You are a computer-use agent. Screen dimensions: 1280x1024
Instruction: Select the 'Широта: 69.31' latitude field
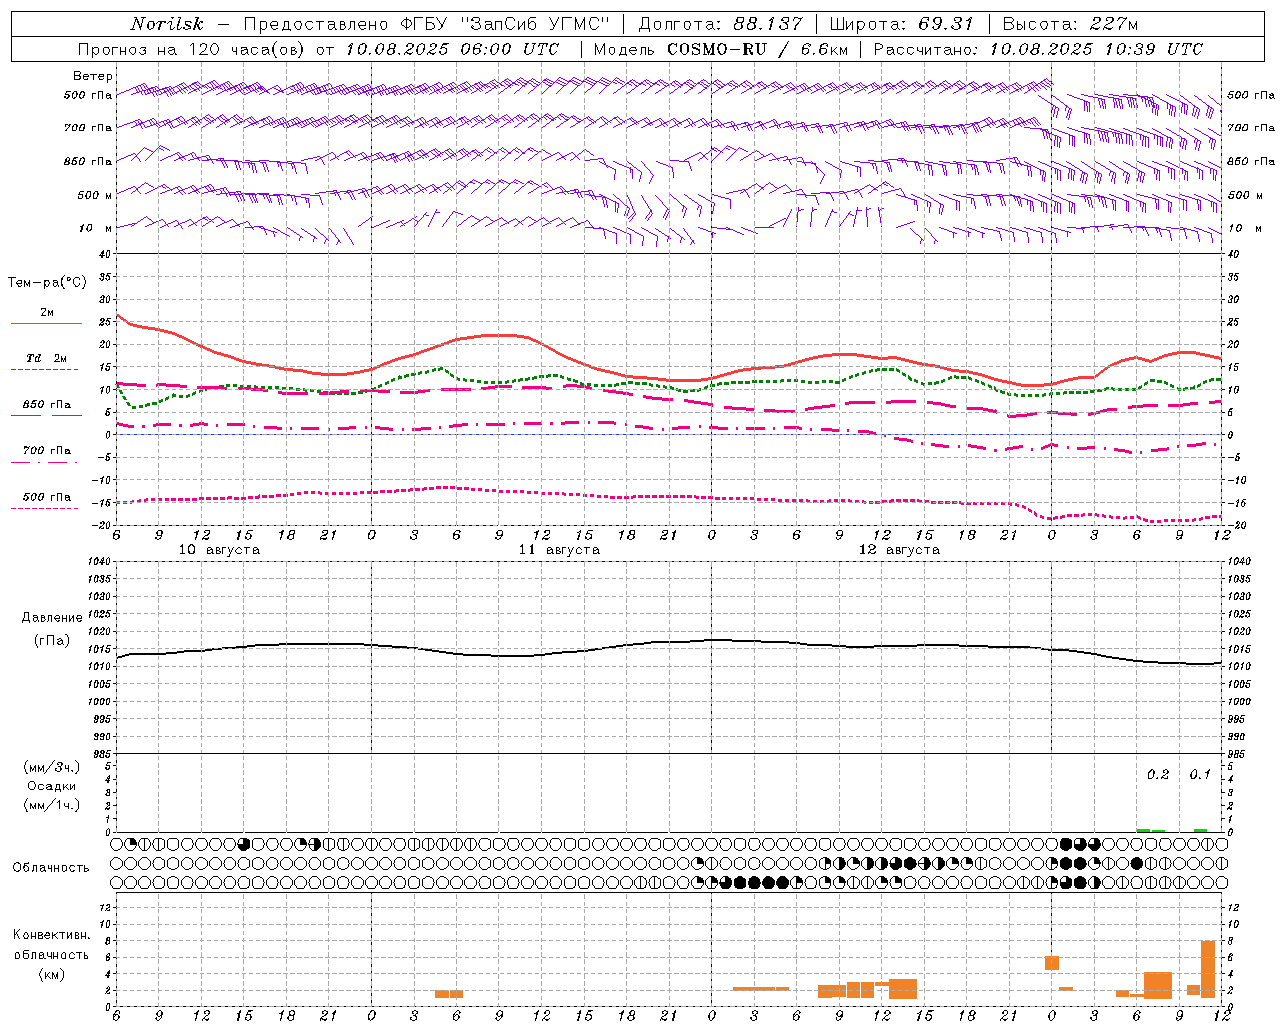(x=901, y=24)
